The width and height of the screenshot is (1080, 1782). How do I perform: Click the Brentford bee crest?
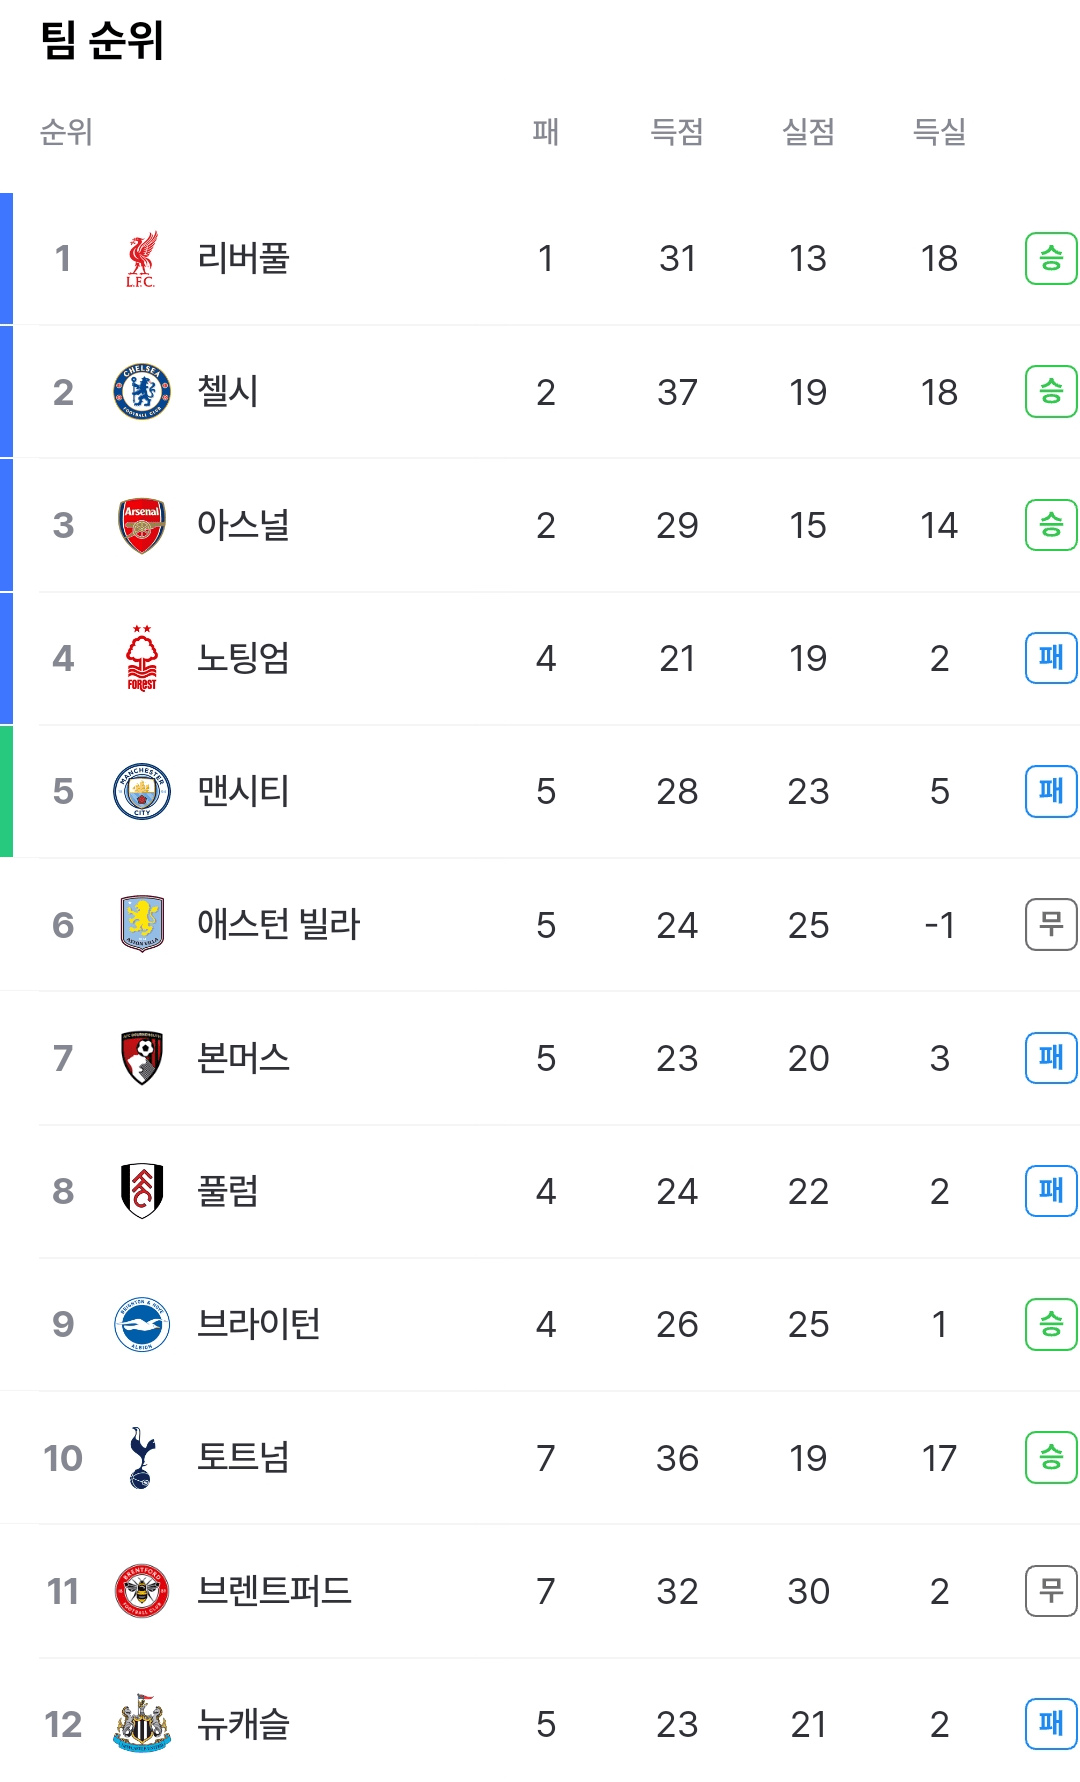click(141, 1590)
